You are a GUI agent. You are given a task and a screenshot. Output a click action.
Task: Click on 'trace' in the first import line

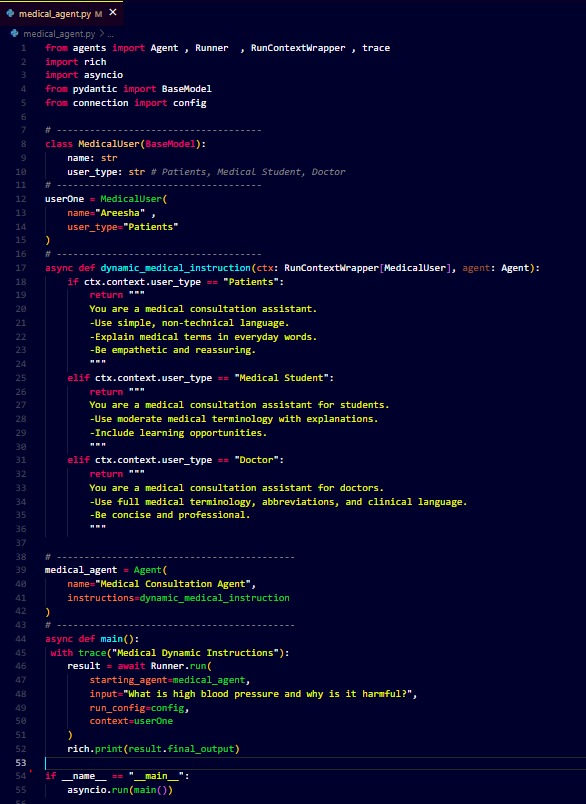click(376, 48)
